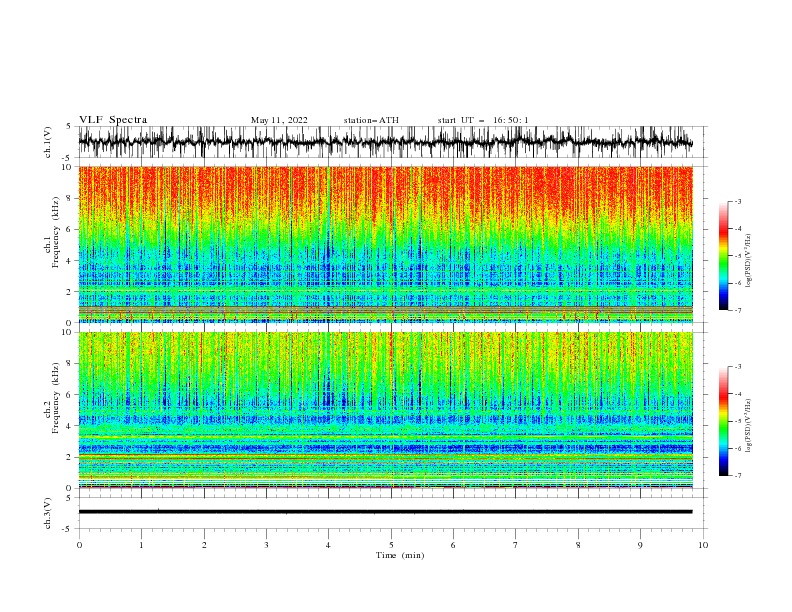The width and height of the screenshot is (792, 612).
Task: Click time axis tick label "1"
Action: 141,545
